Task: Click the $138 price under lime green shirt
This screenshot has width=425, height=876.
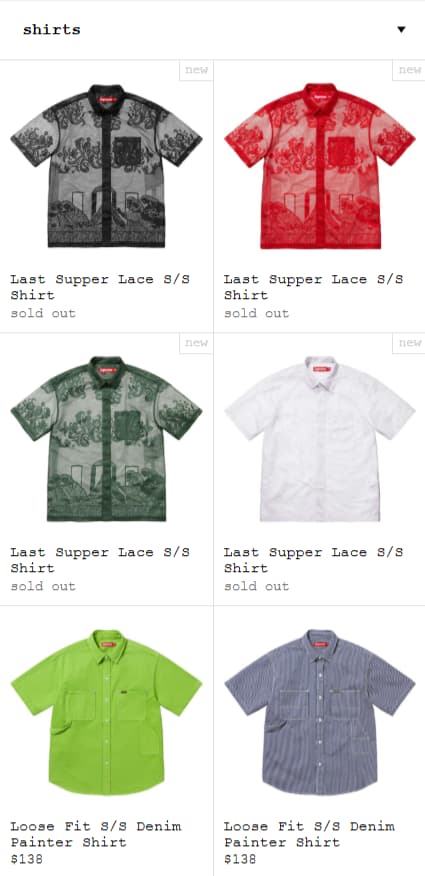Action: click(26, 859)
